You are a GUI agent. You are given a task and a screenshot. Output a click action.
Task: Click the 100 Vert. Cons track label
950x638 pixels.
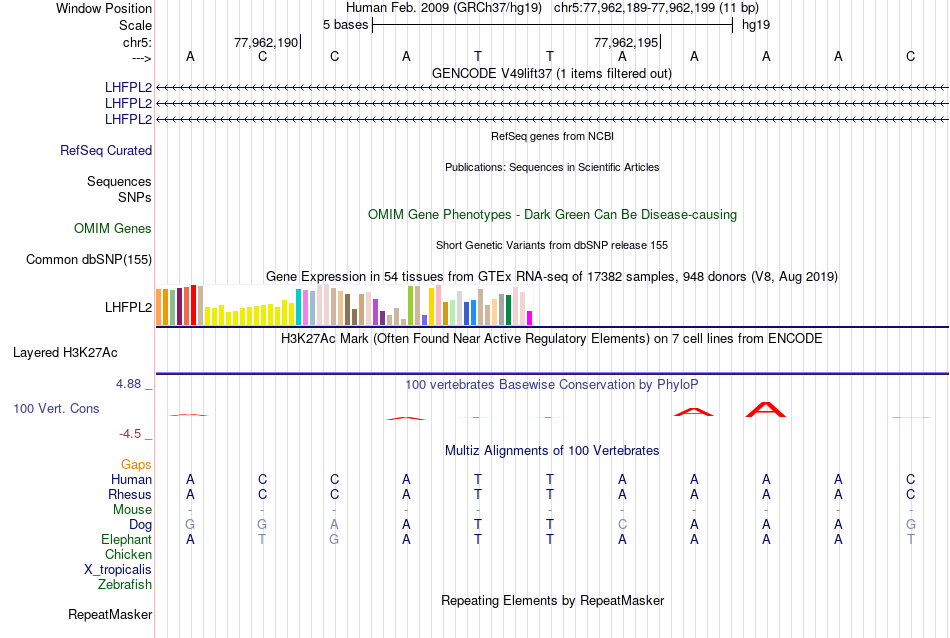[x=56, y=408]
